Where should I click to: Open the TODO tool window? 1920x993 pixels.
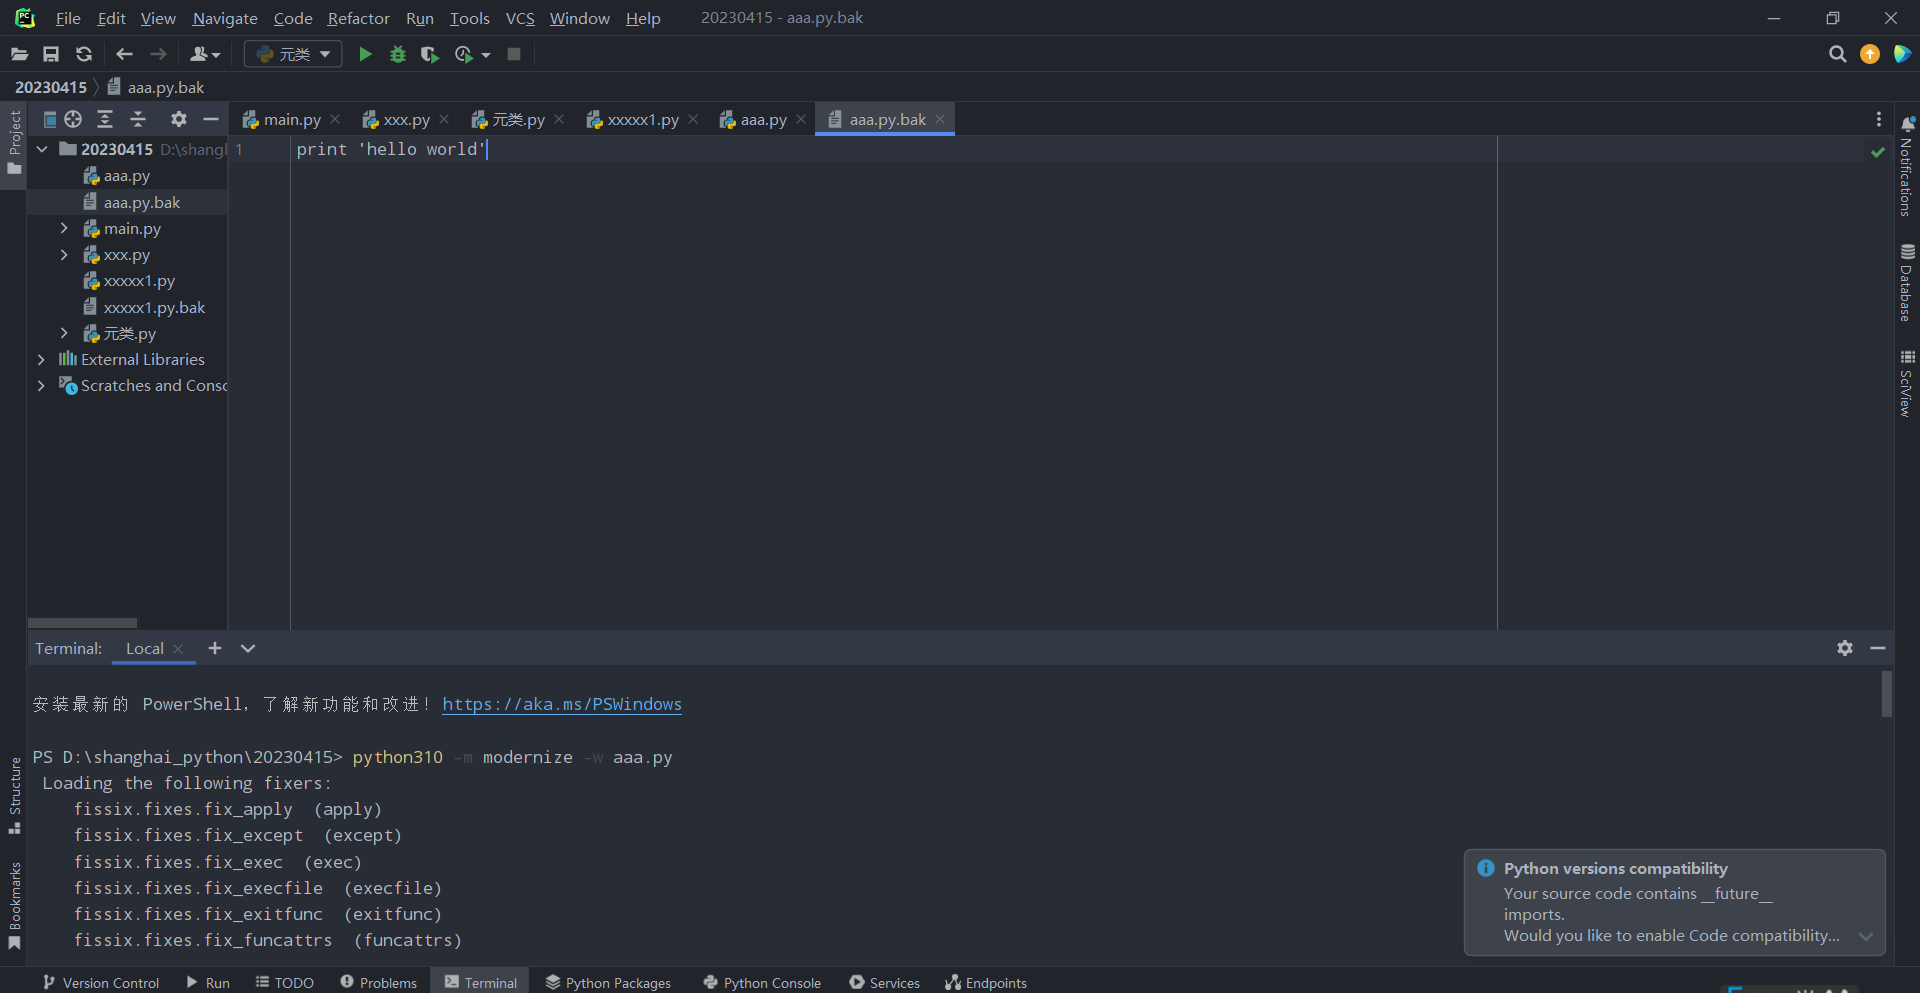pos(285,982)
